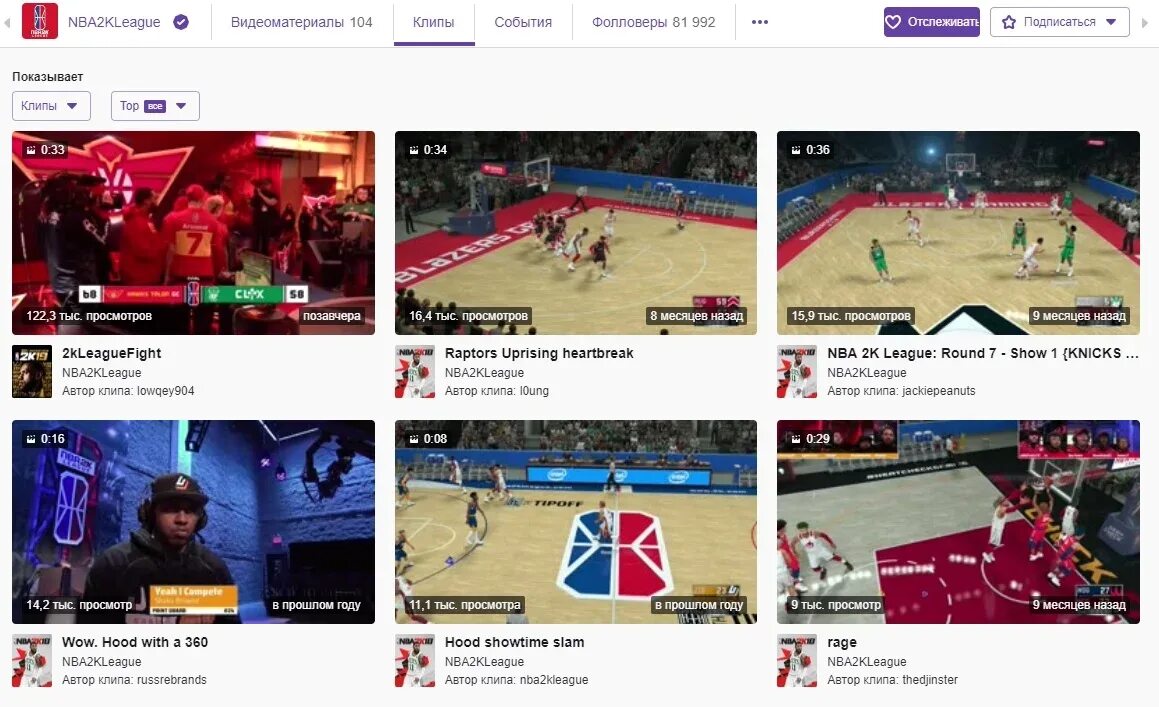Image resolution: width=1159 pixels, height=707 pixels.
Task: Play the Hood showtime slam thumbnail
Action: 576,521
